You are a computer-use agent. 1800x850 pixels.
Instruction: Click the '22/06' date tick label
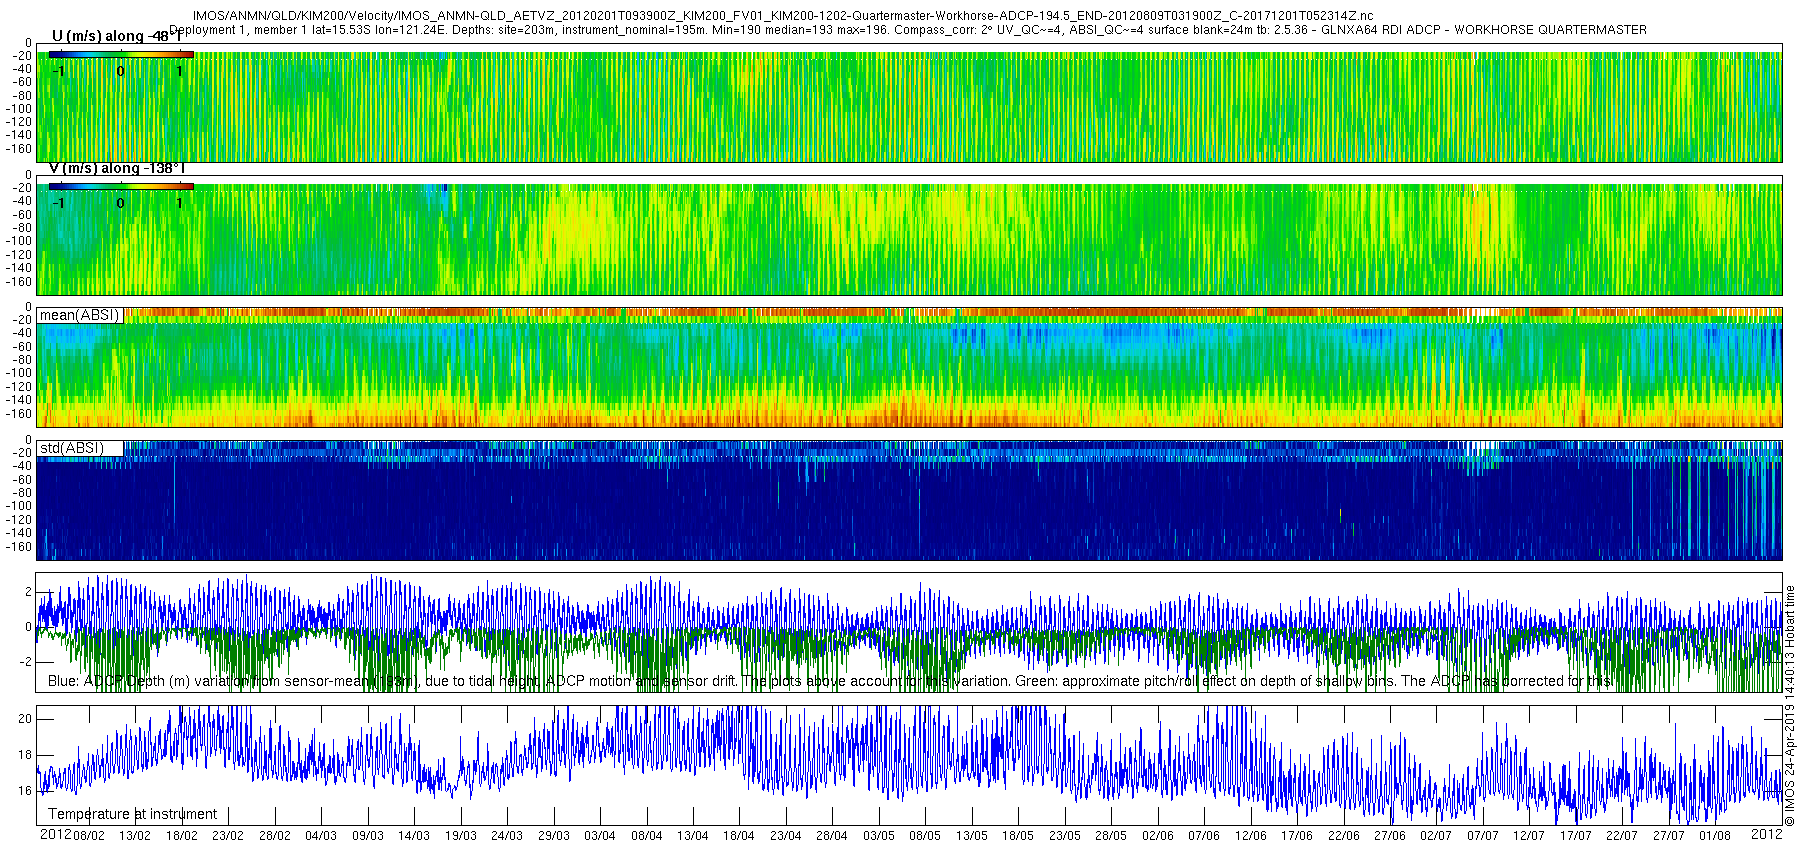coord(1344,836)
